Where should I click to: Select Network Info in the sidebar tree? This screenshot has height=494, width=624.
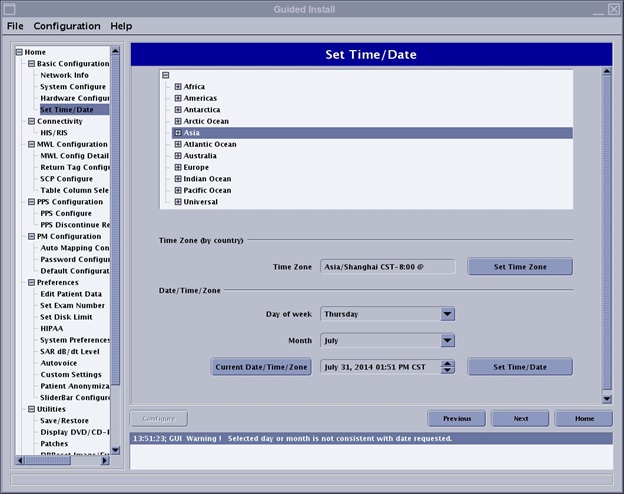click(64, 75)
